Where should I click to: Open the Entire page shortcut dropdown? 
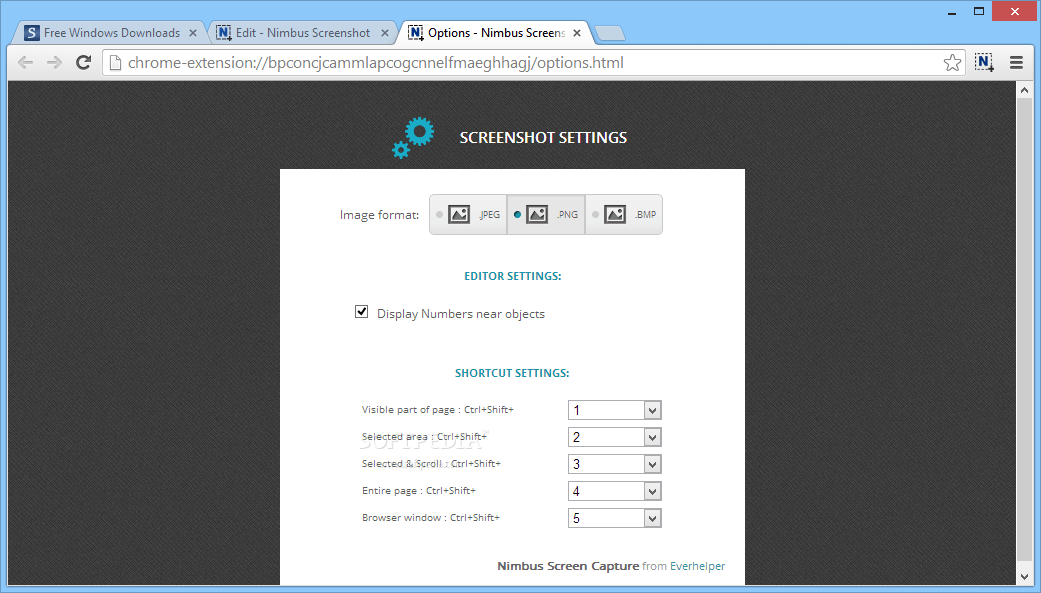coord(615,491)
